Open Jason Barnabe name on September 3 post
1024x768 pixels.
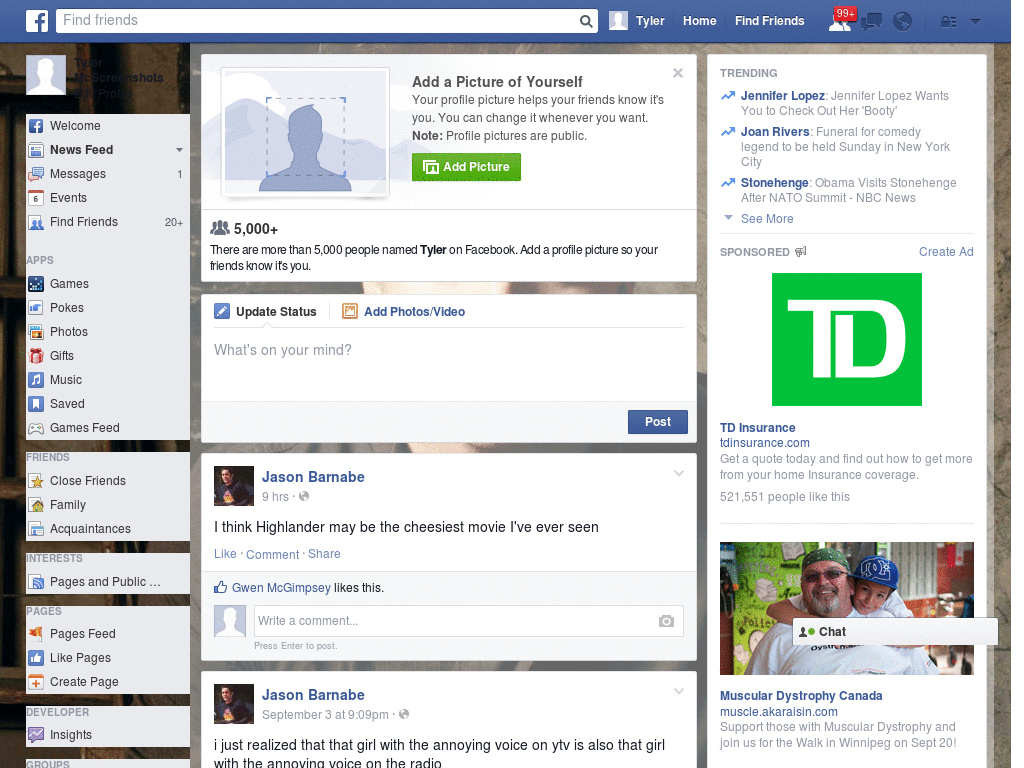pos(313,696)
